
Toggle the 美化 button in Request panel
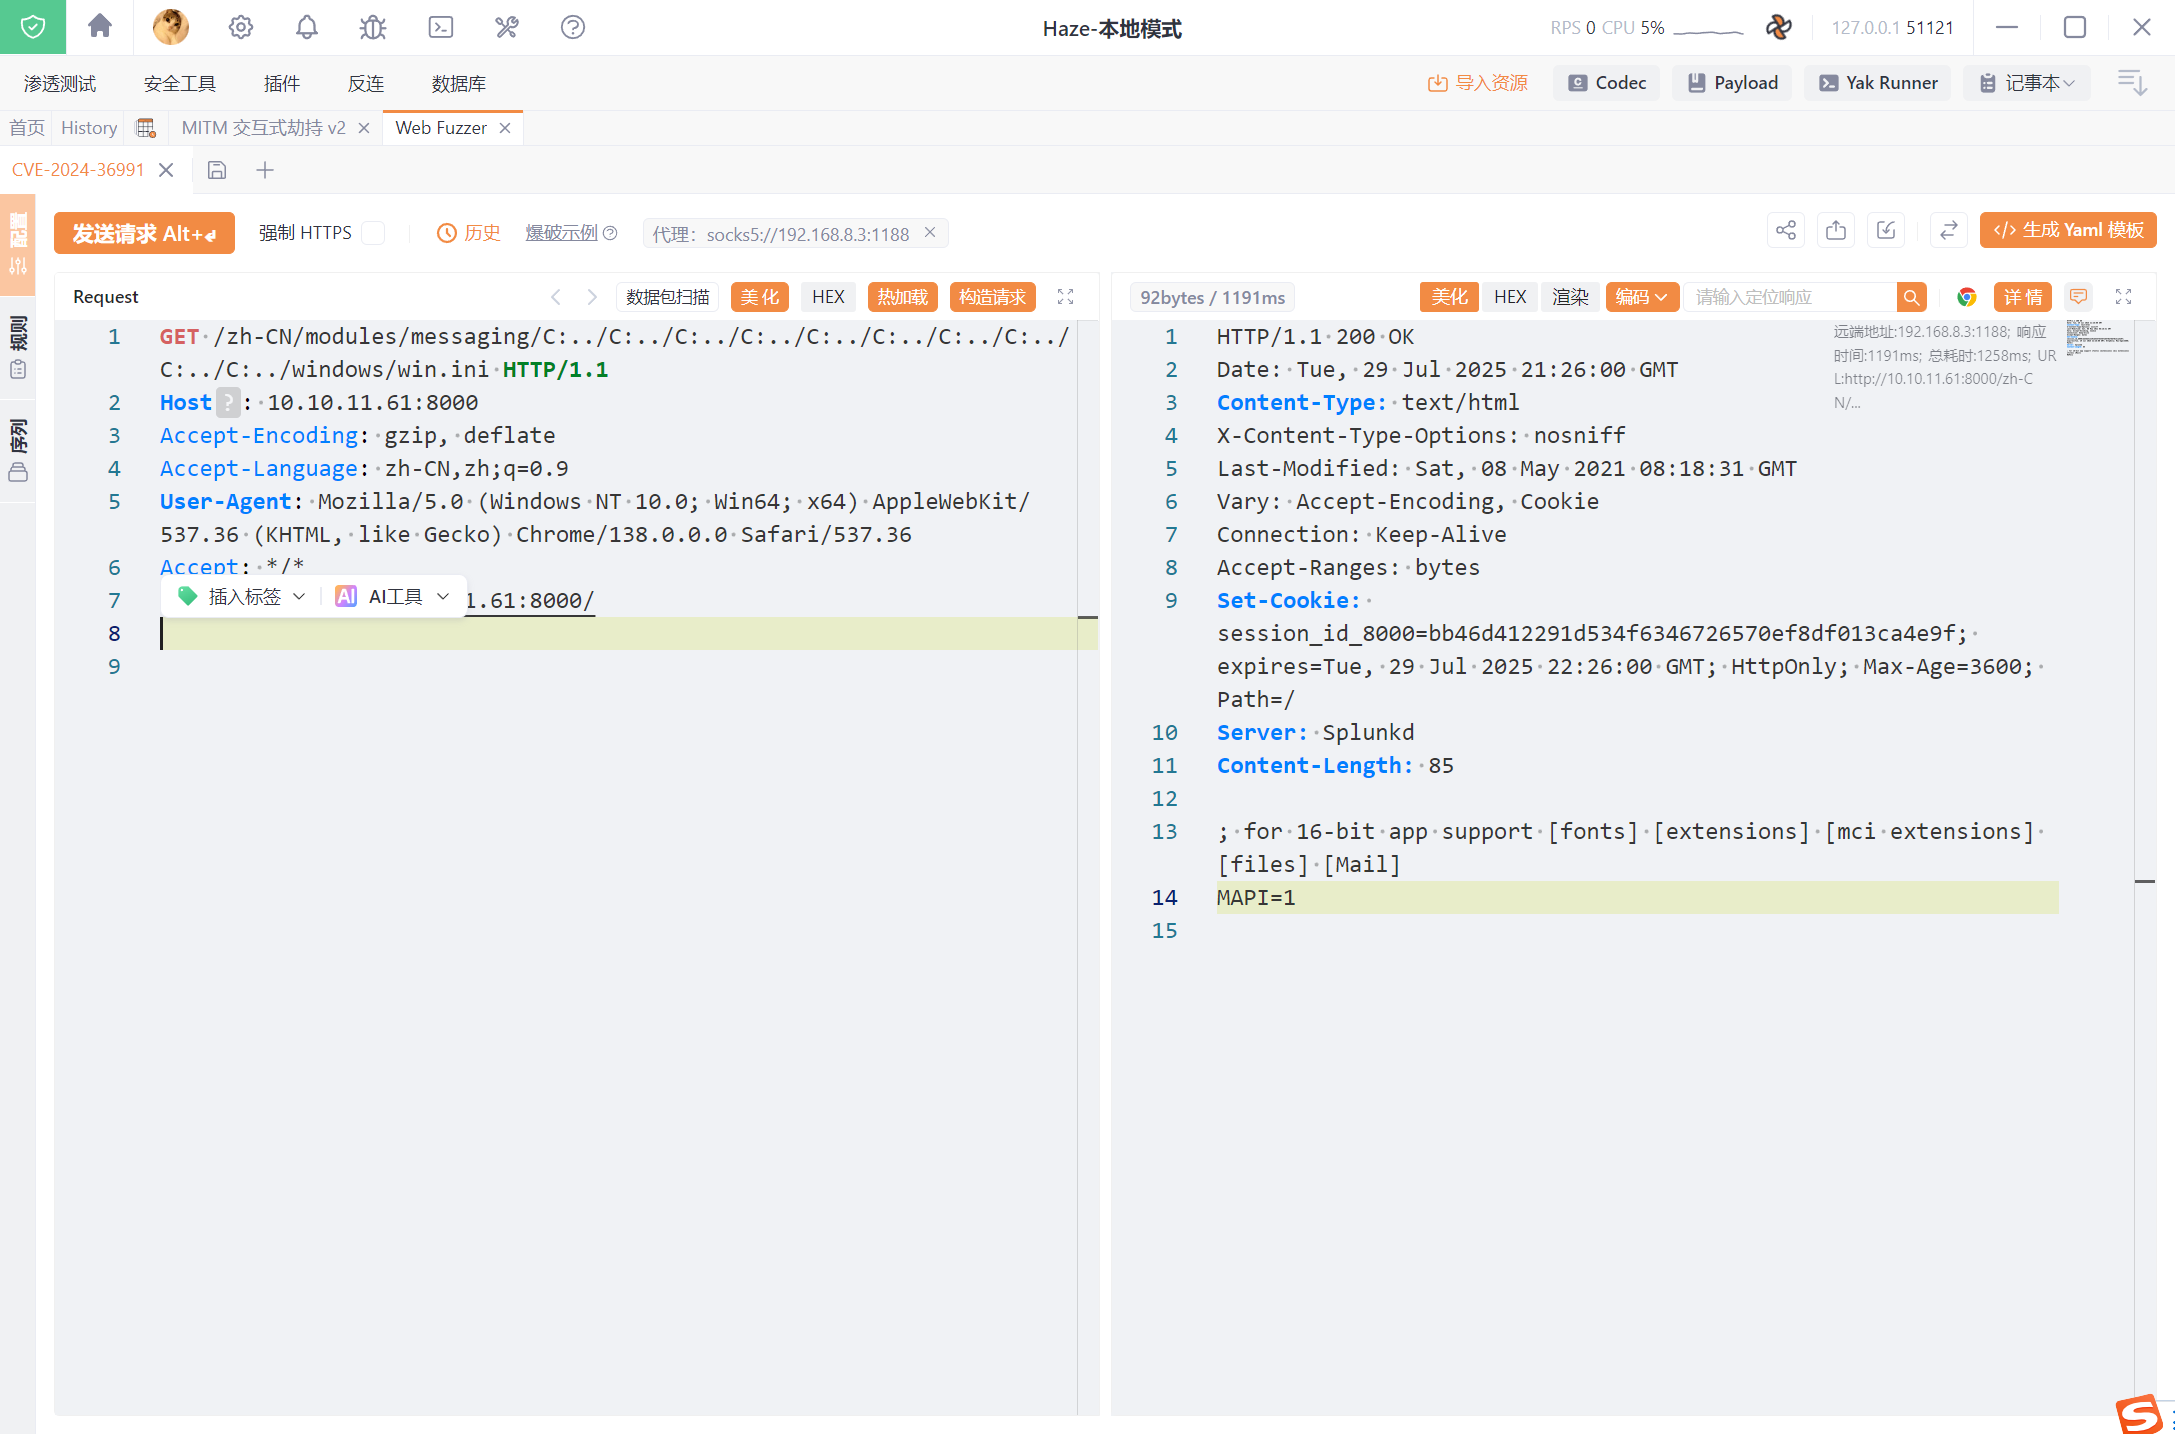coord(760,297)
